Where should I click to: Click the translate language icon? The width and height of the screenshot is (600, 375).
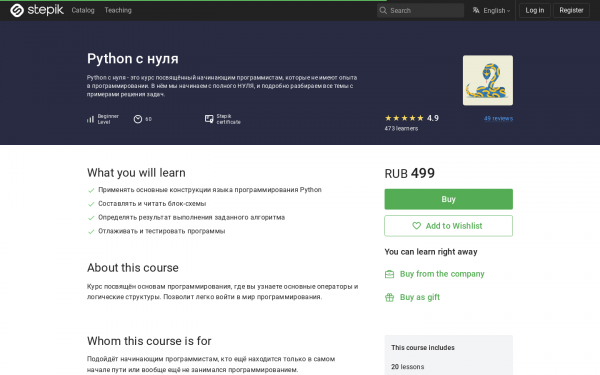click(x=476, y=10)
